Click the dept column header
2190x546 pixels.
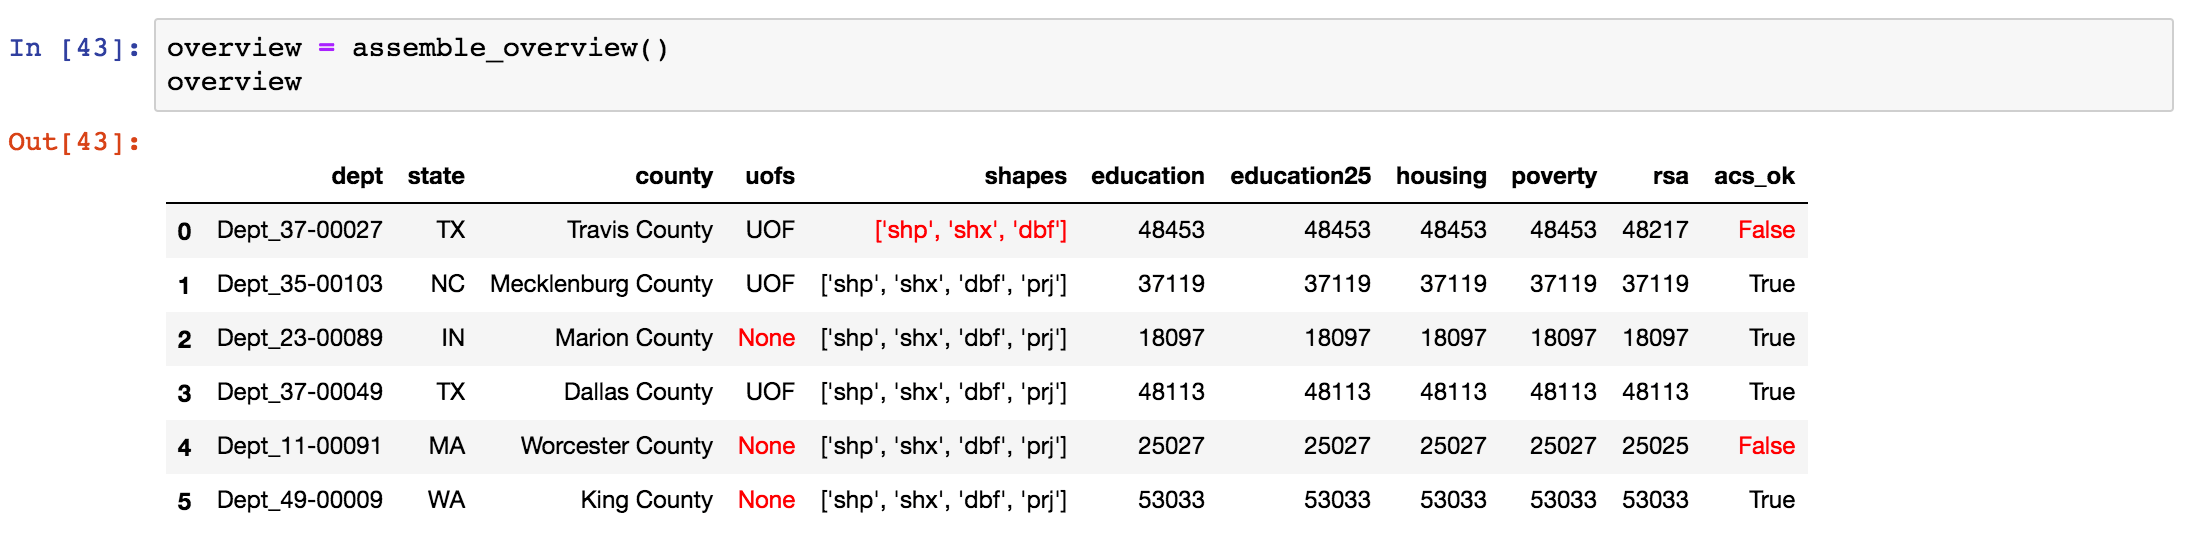[357, 176]
